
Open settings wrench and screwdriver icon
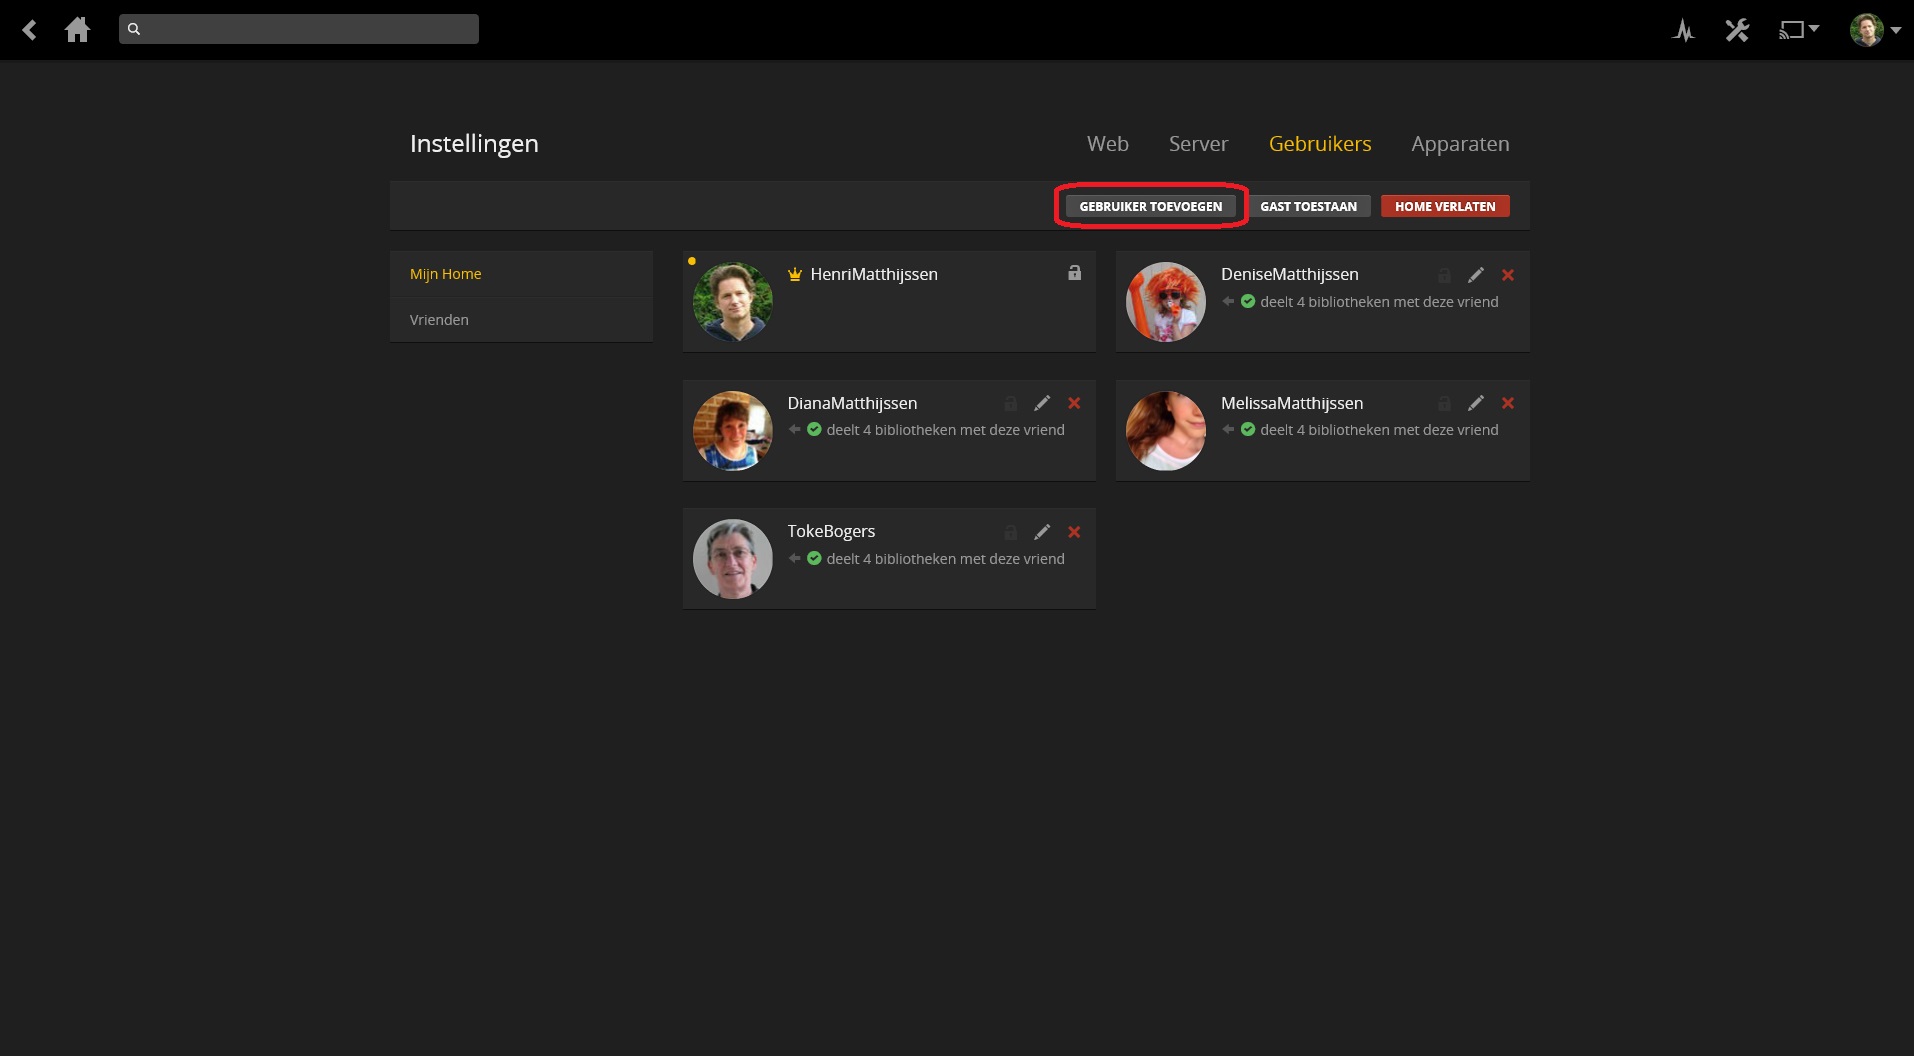pyautogui.click(x=1737, y=30)
